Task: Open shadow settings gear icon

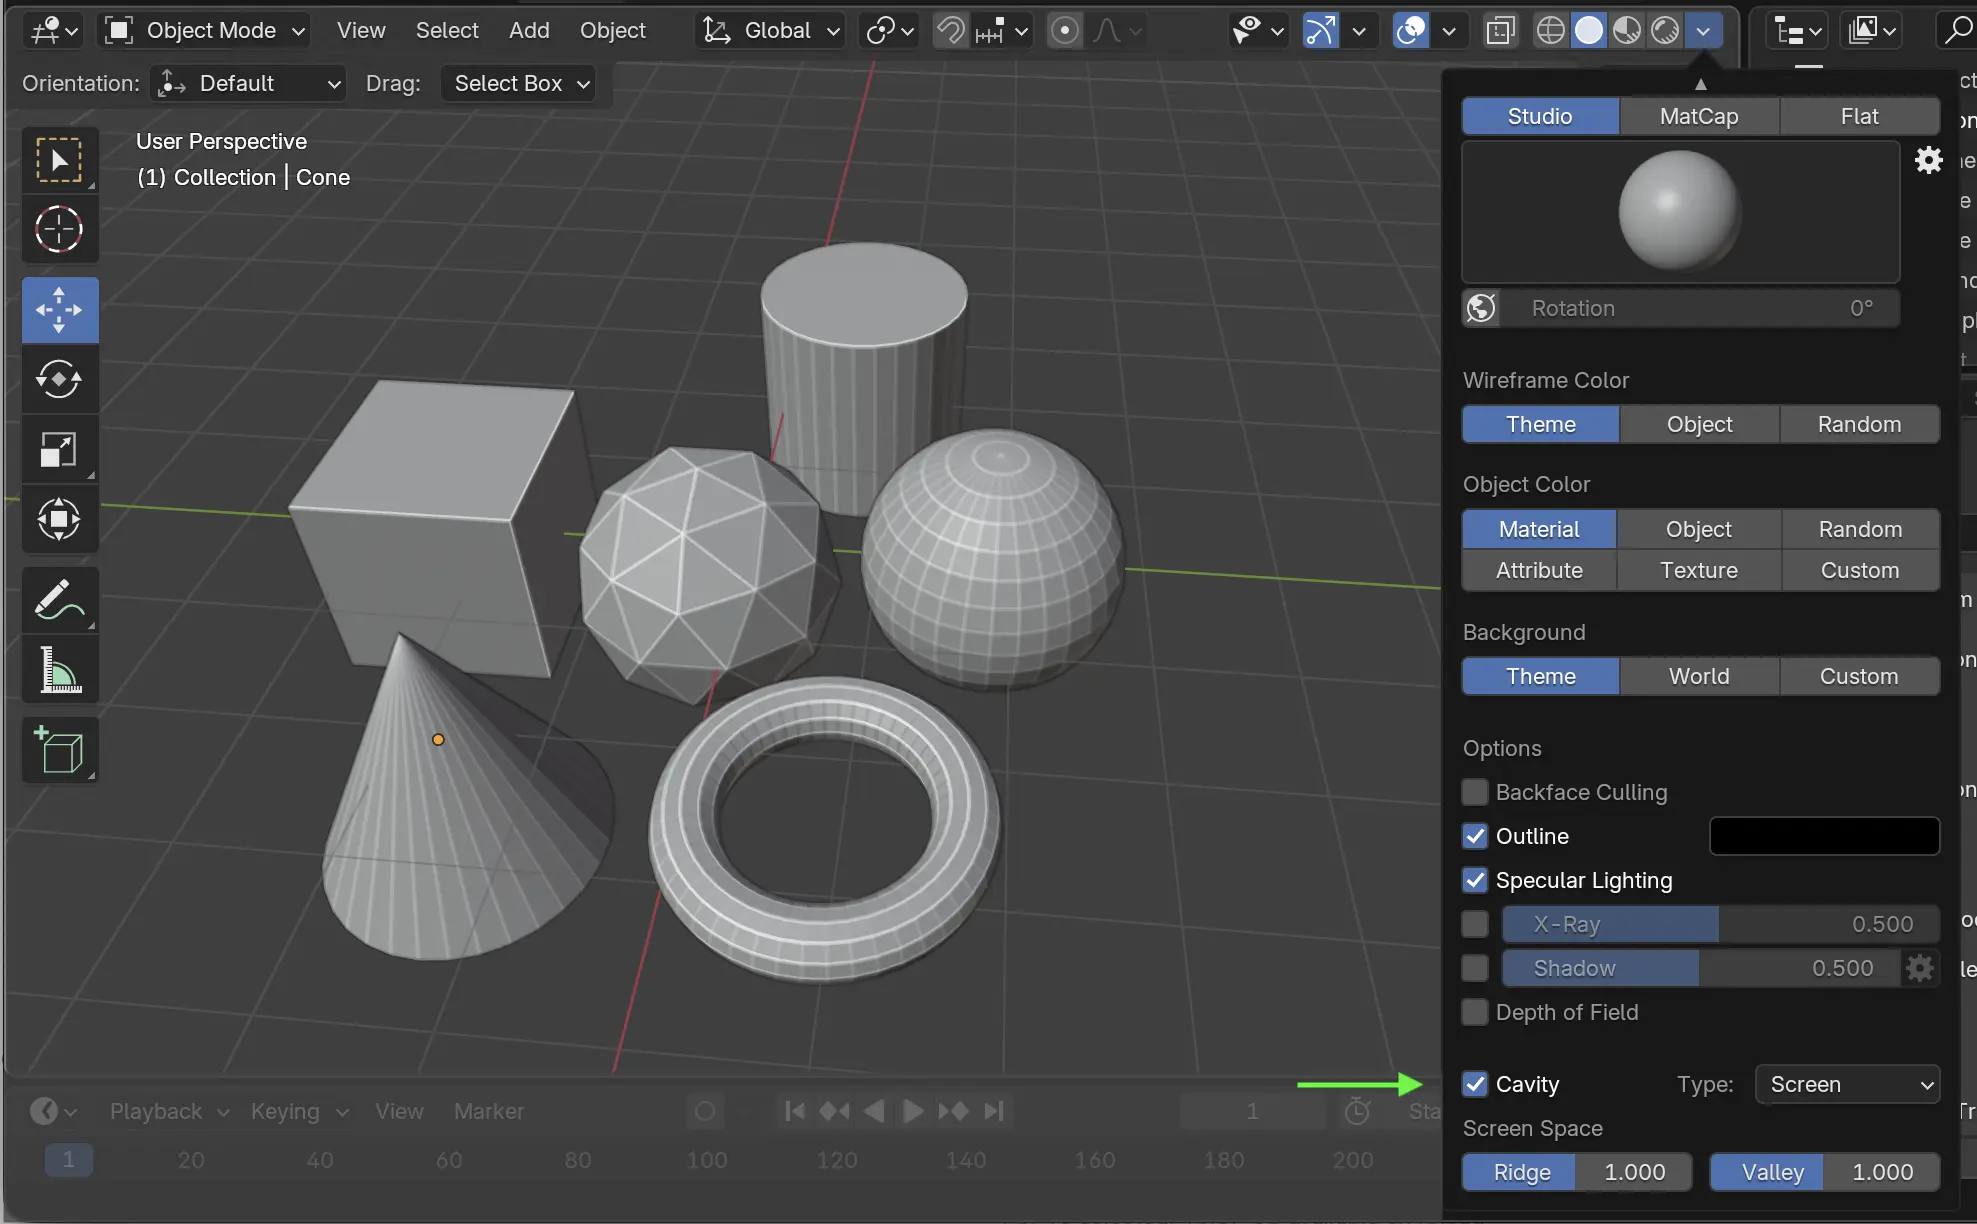Action: click(x=1920, y=968)
